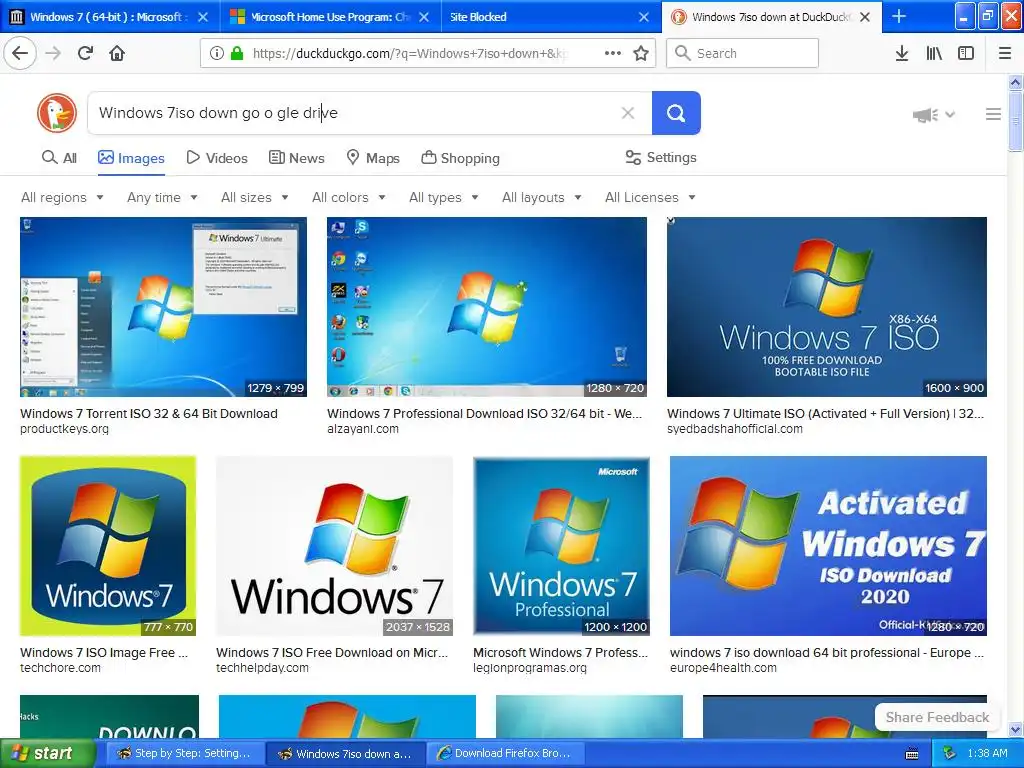
Task: Follow the productkeys.org source link
Action: coord(65,429)
